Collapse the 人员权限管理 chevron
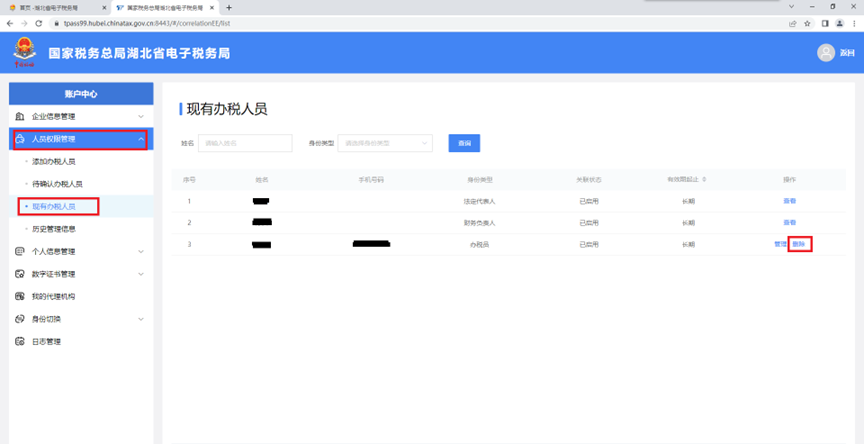The image size is (864, 444). point(141,139)
